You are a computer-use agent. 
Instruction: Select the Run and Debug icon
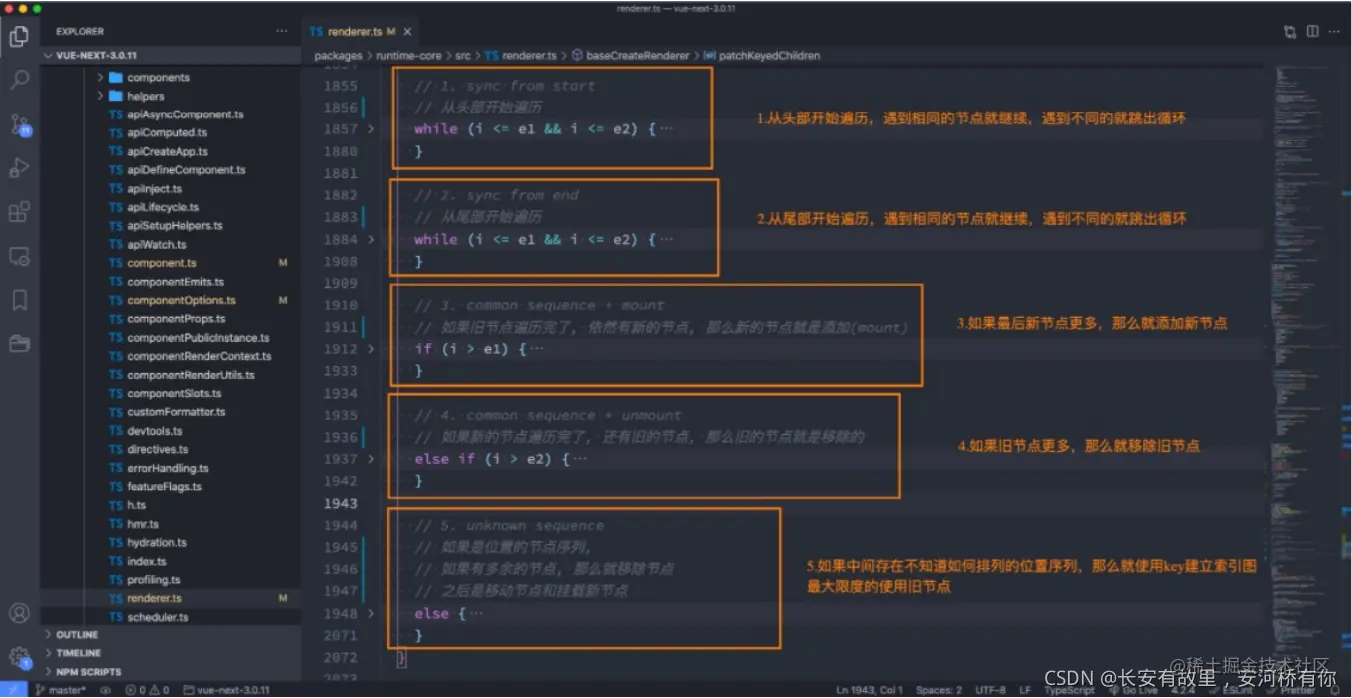(20, 168)
